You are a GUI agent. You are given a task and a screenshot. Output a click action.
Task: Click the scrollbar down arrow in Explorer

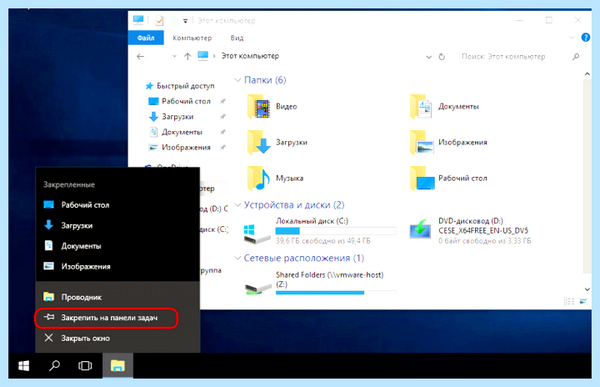587,289
